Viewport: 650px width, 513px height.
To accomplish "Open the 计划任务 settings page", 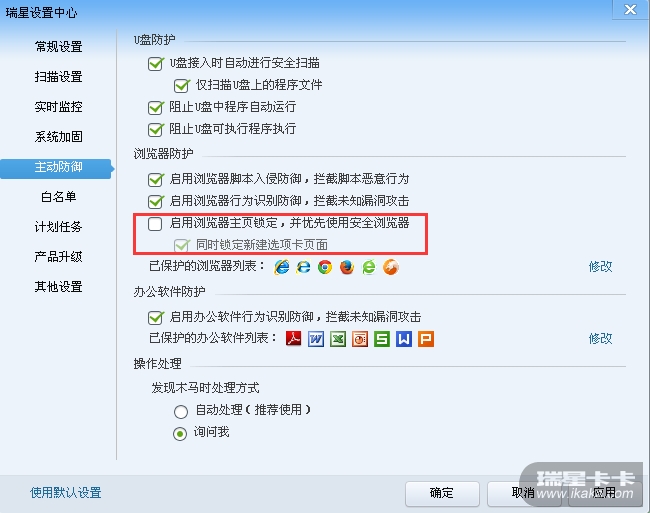I will pyautogui.click(x=58, y=226).
